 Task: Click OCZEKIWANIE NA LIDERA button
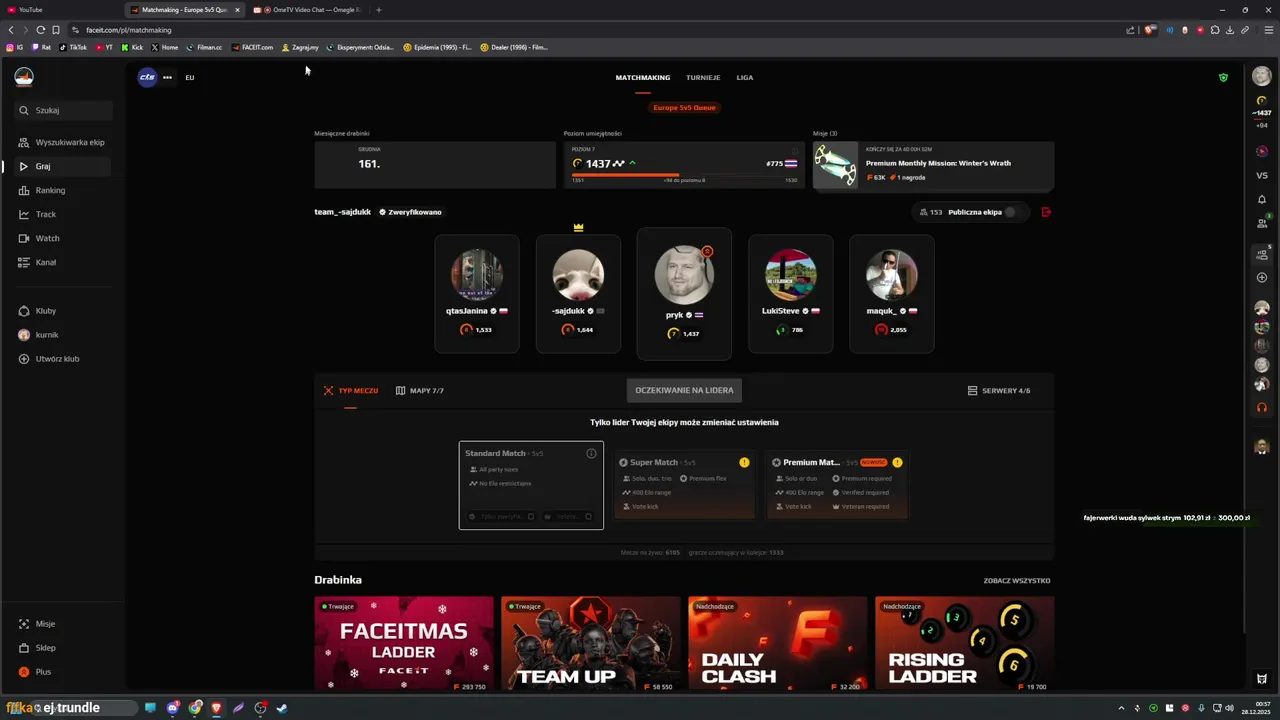pyautogui.click(x=684, y=390)
